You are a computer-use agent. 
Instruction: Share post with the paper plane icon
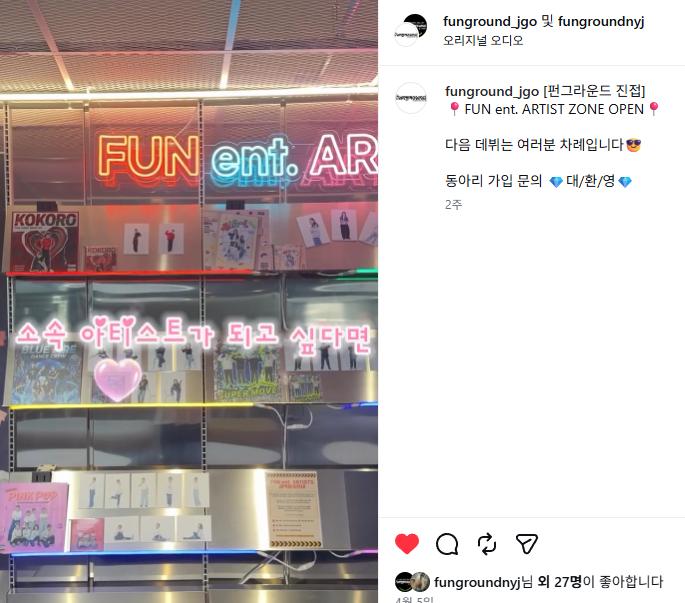526,544
